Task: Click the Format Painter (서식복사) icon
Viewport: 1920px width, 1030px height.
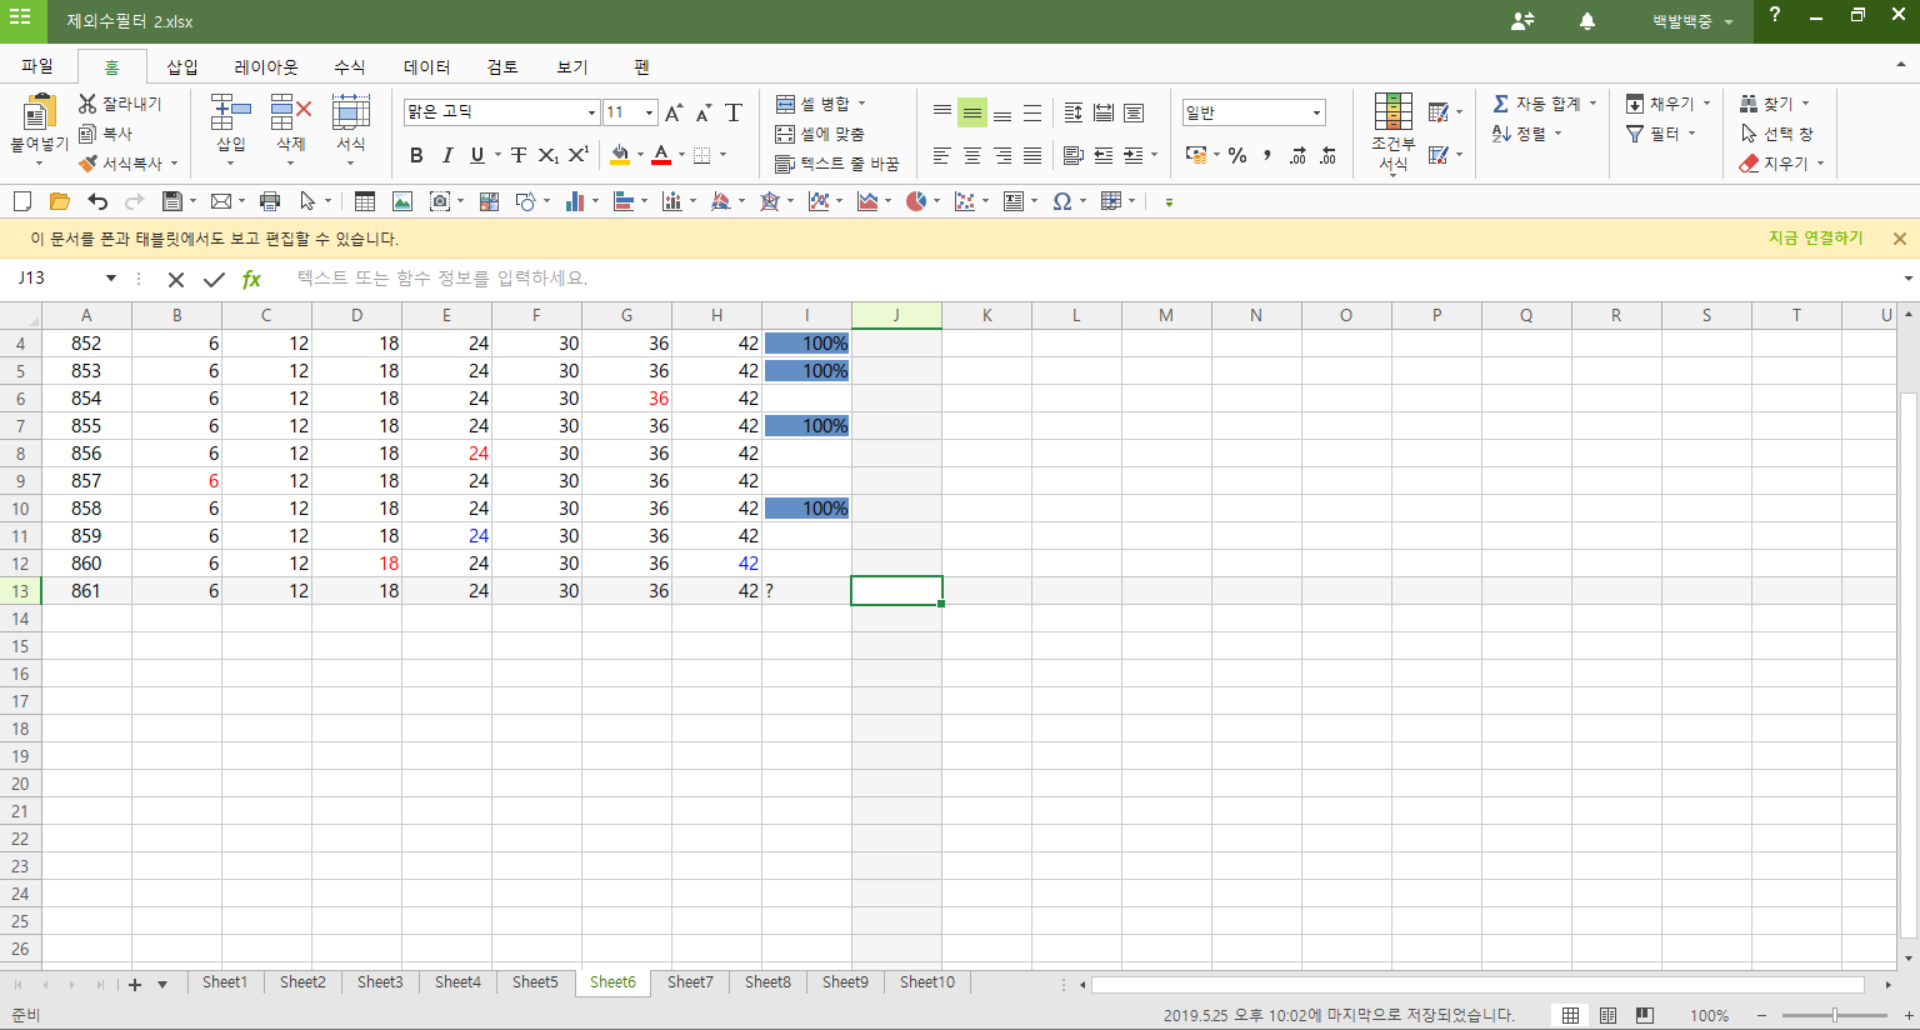Action: click(x=89, y=163)
